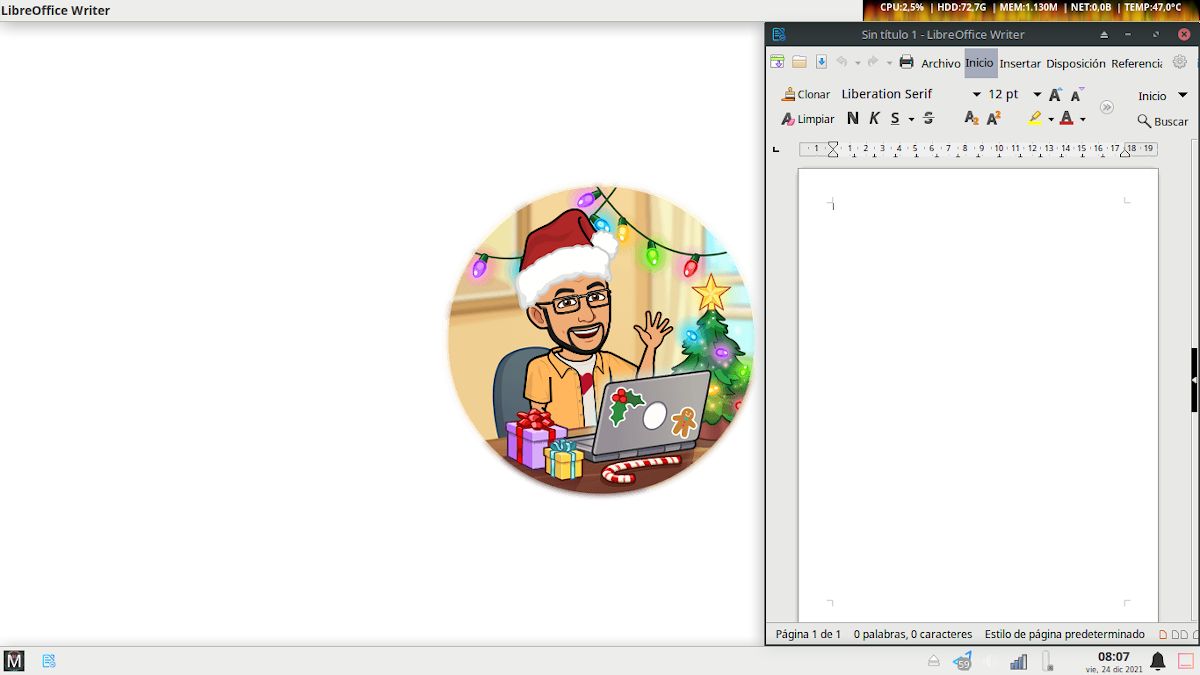
Task: Click the save document icon
Action: (821, 62)
